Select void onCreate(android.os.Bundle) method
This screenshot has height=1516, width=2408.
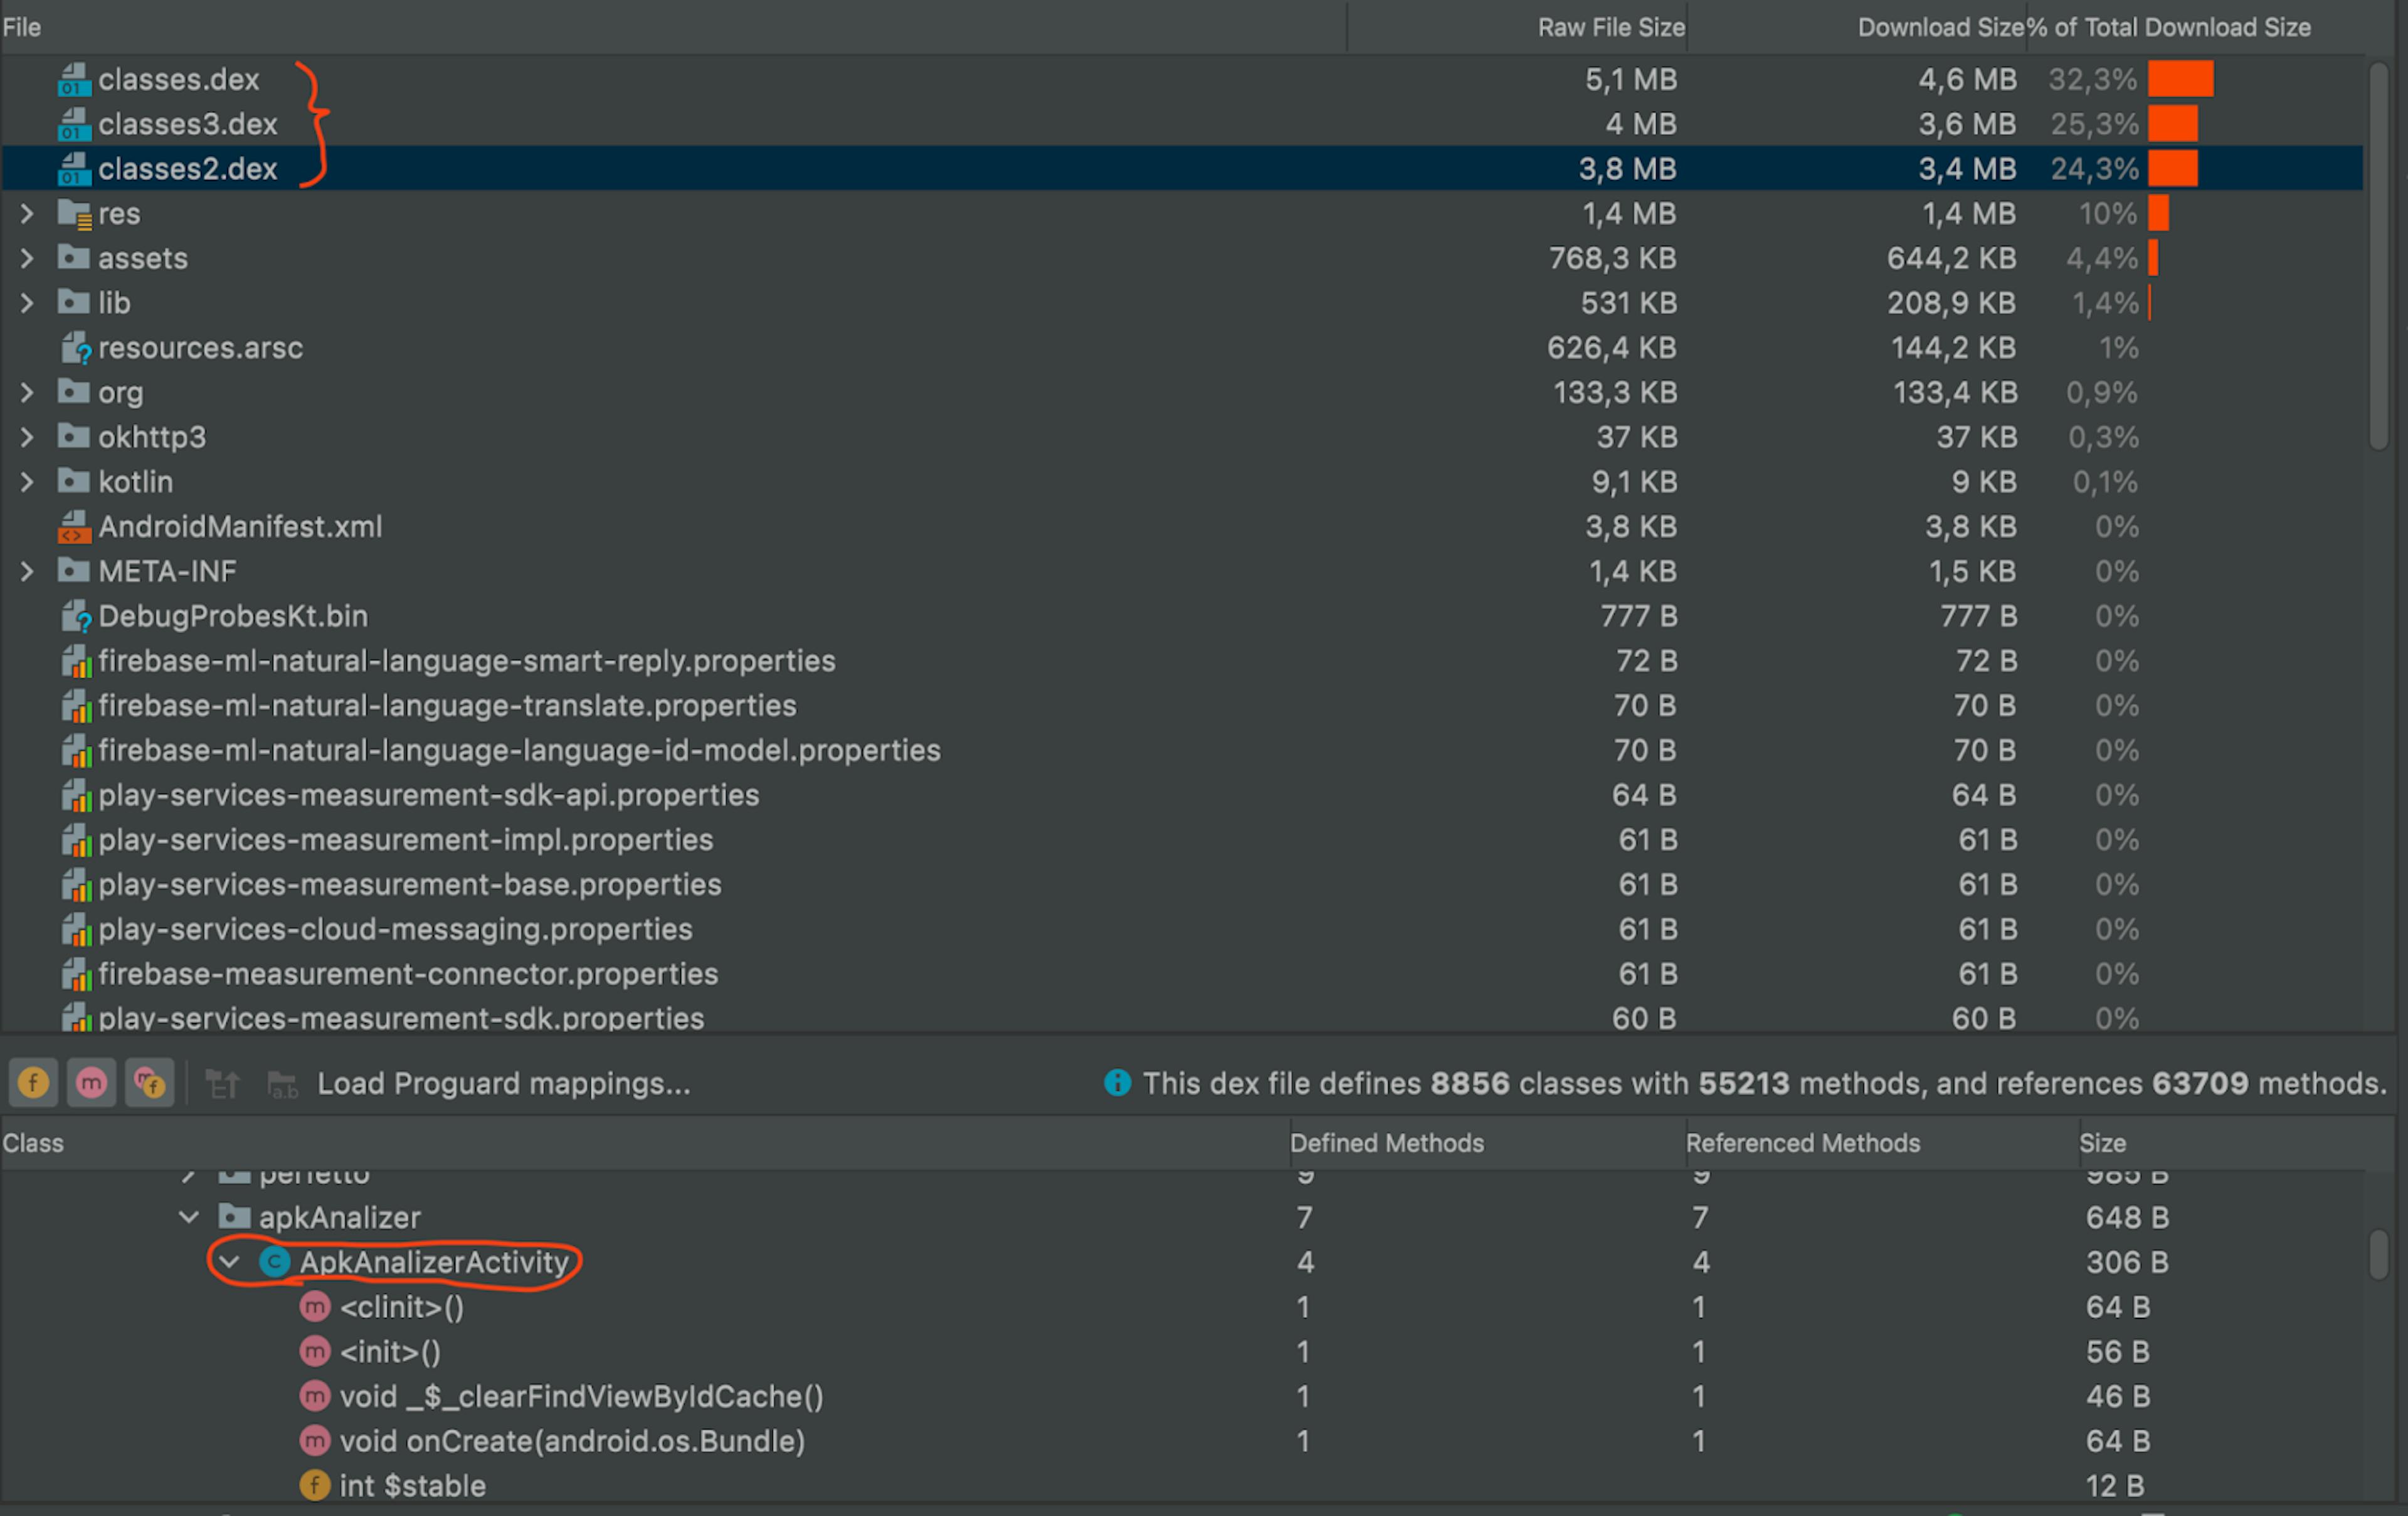pos(571,1441)
